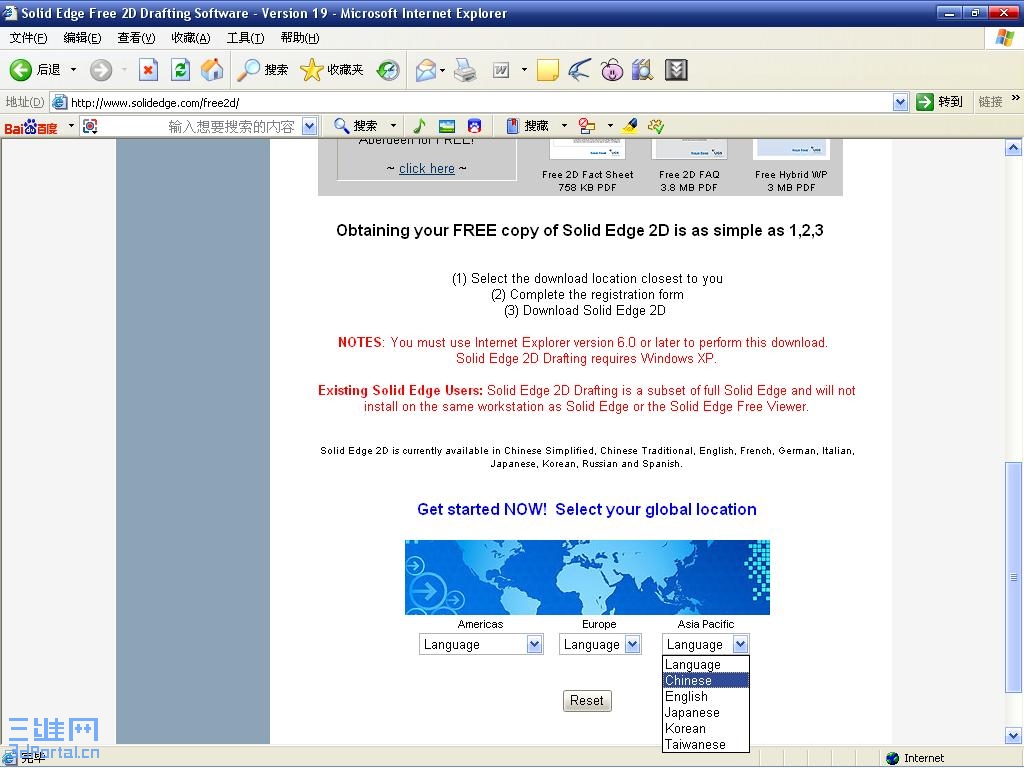
Task: Click the blue bird messenger icon
Action: tap(579, 70)
